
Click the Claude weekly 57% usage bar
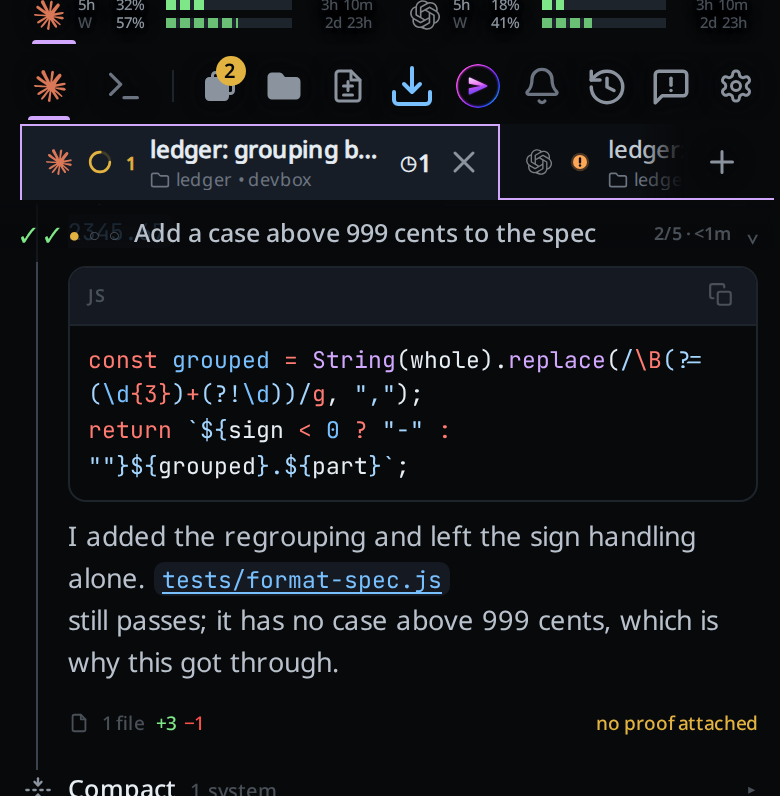coord(229,23)
